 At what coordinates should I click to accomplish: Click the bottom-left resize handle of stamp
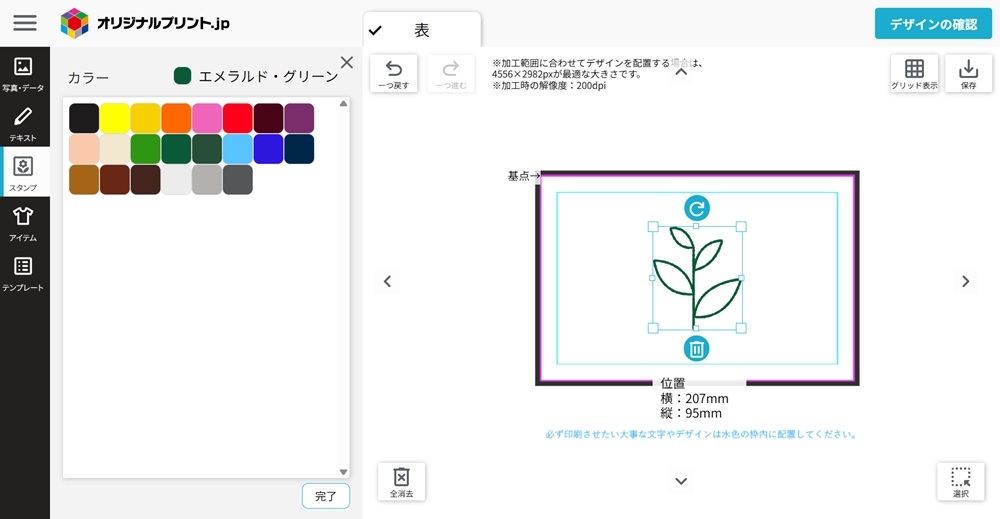pos(653,328)
